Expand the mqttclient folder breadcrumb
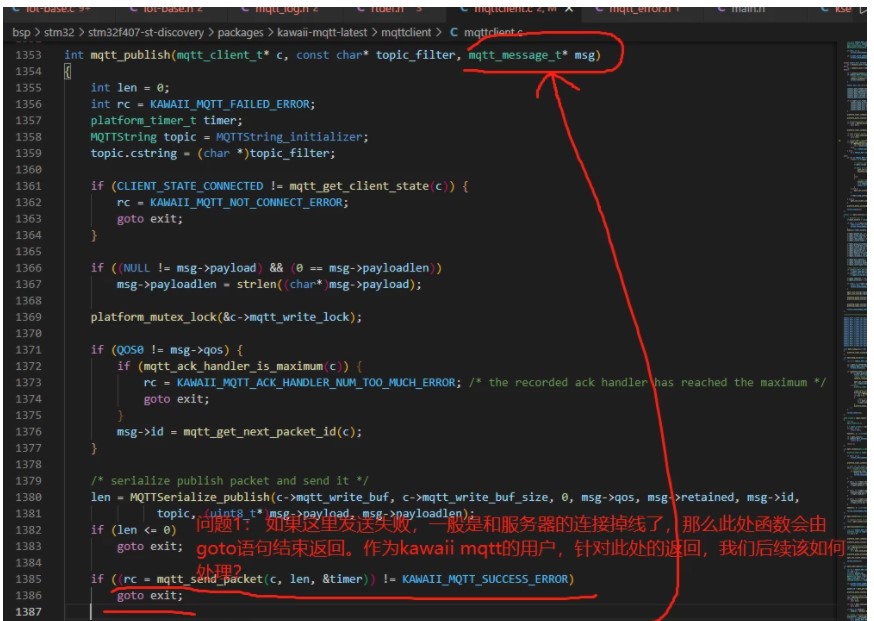The width and height of the screenshot is (874, 621). (x=406, y=32)
